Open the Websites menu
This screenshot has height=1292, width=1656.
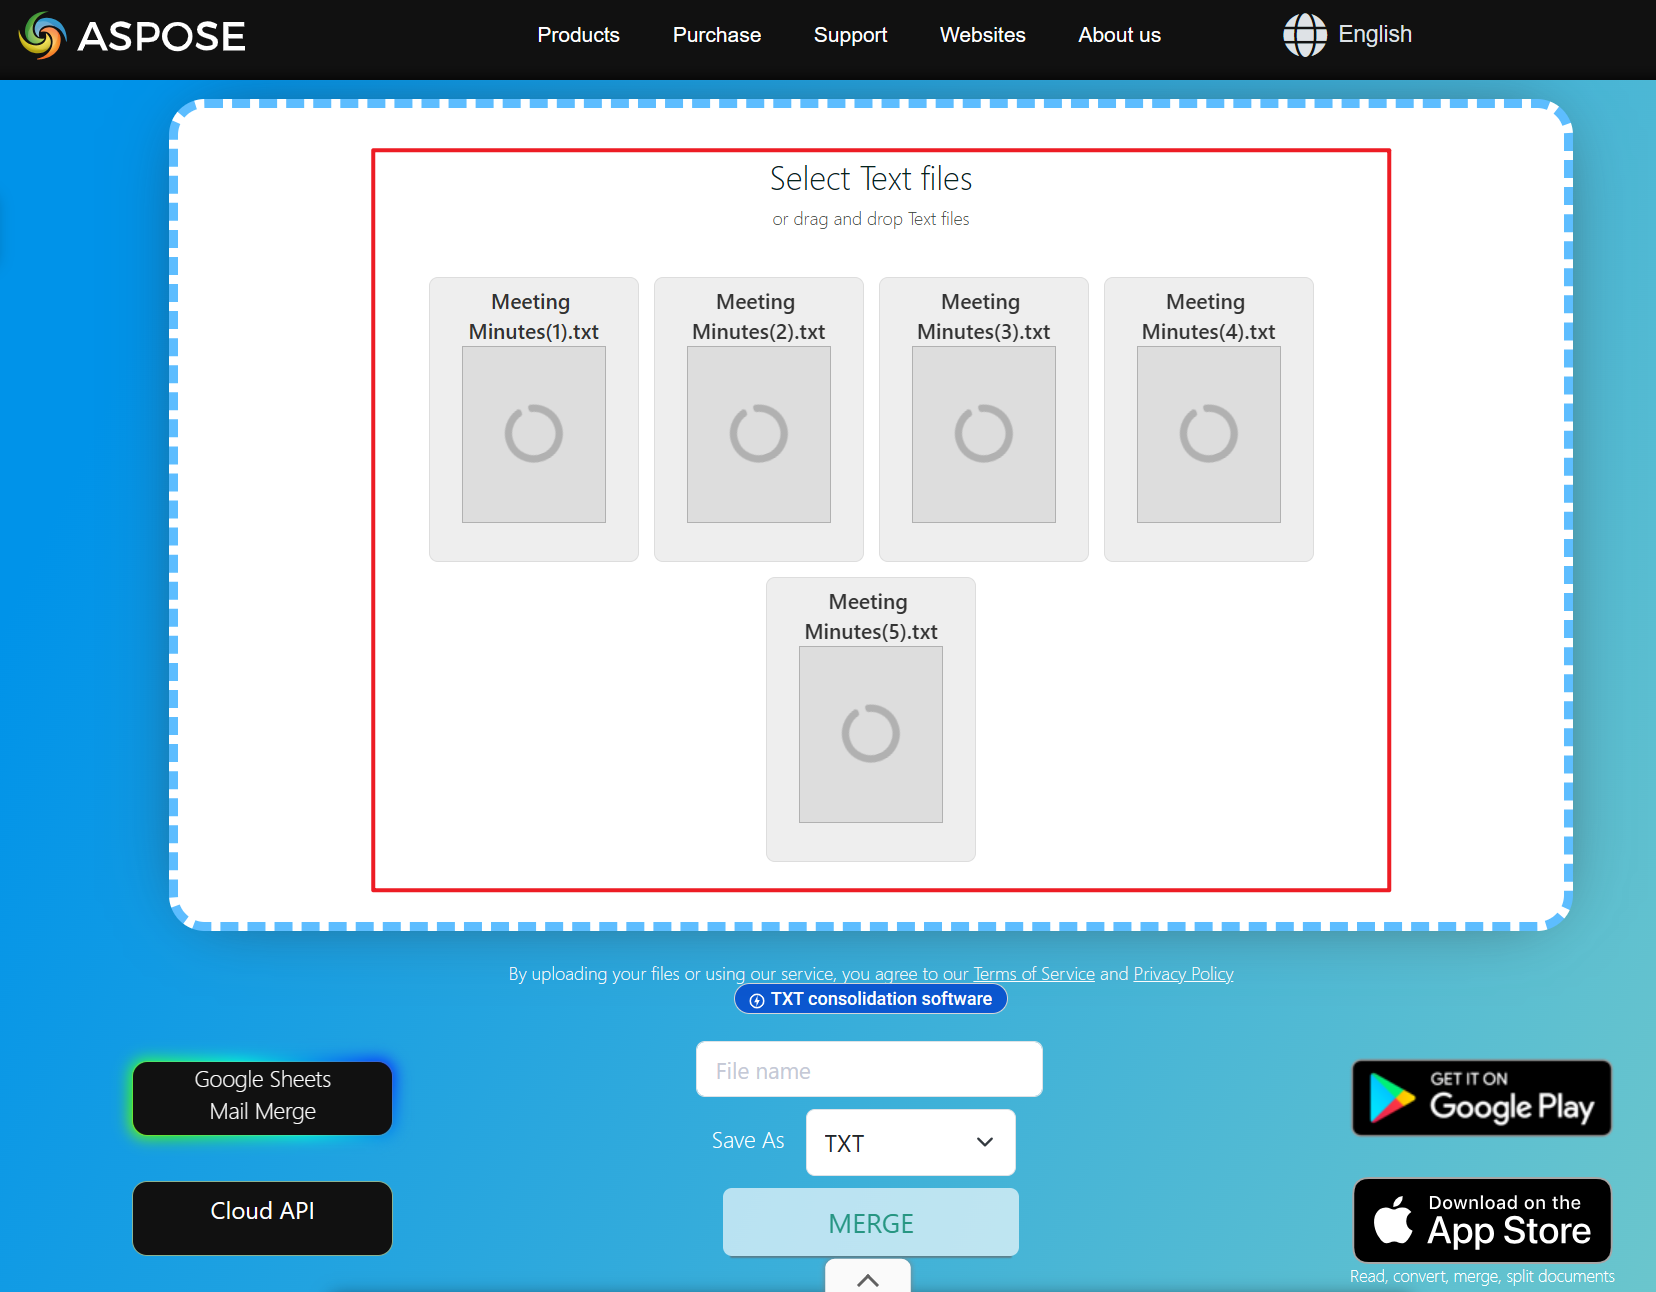(x=982, y=35)
